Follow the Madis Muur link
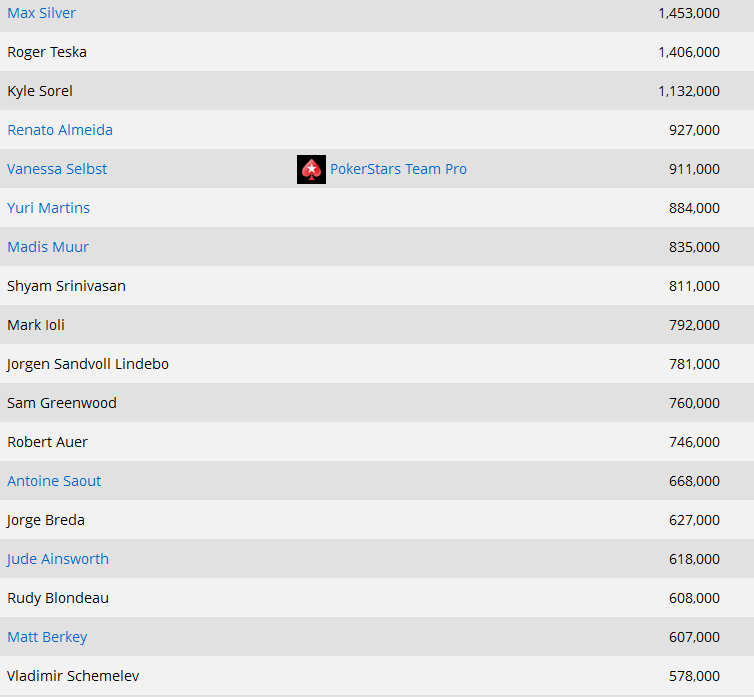Image resolution: width=754 pixels, height=697 pixels. pyautogui.click(x=48, y=247)
